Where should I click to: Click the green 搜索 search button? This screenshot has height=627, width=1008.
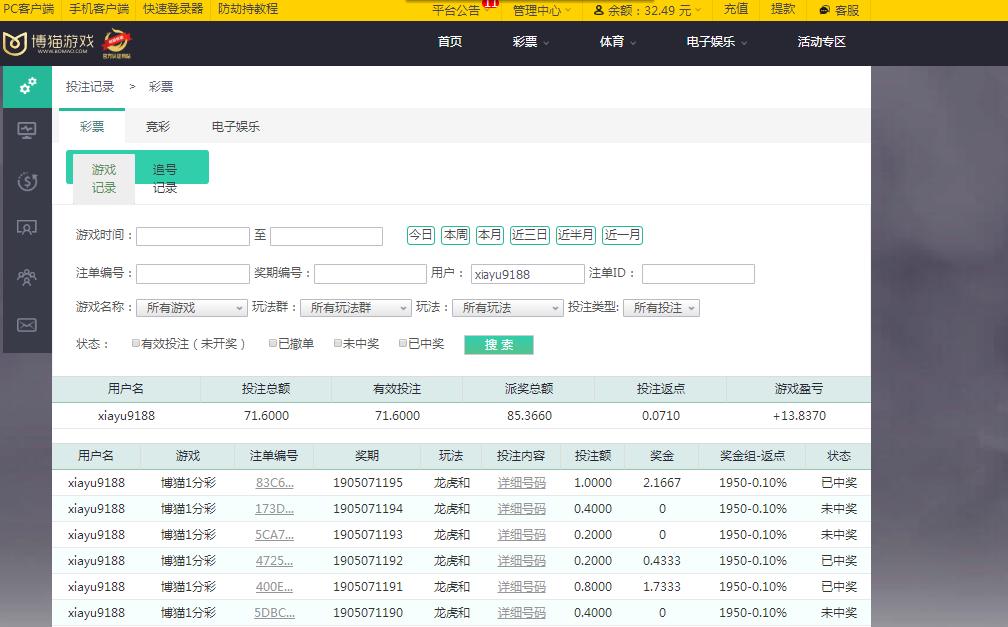click(498, 345)
